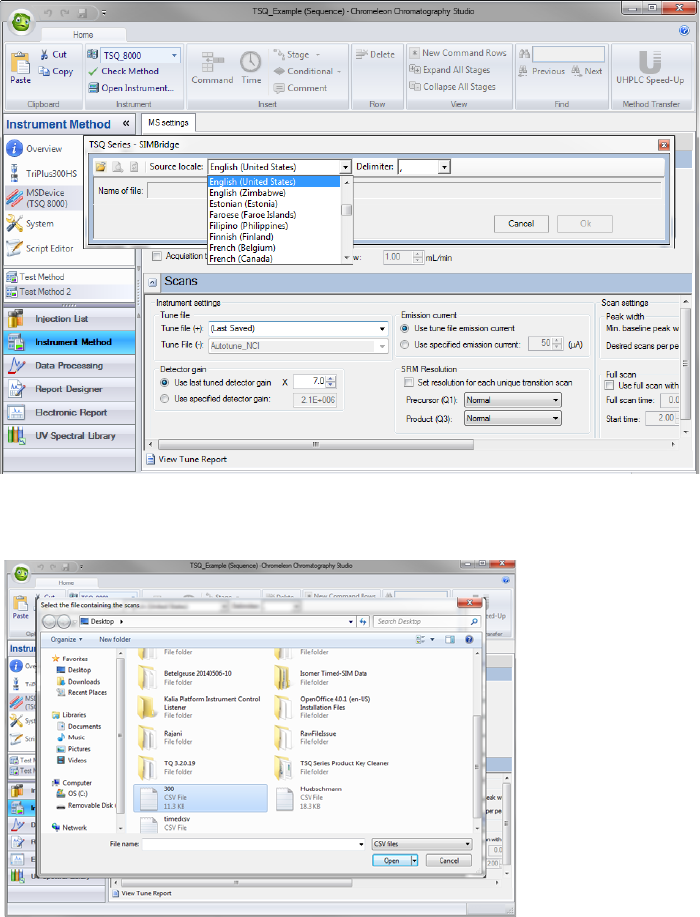The image size is (700, 917).
Task: Click Cancel in SIMBridge dialog
Action: [x=521, y=224]
